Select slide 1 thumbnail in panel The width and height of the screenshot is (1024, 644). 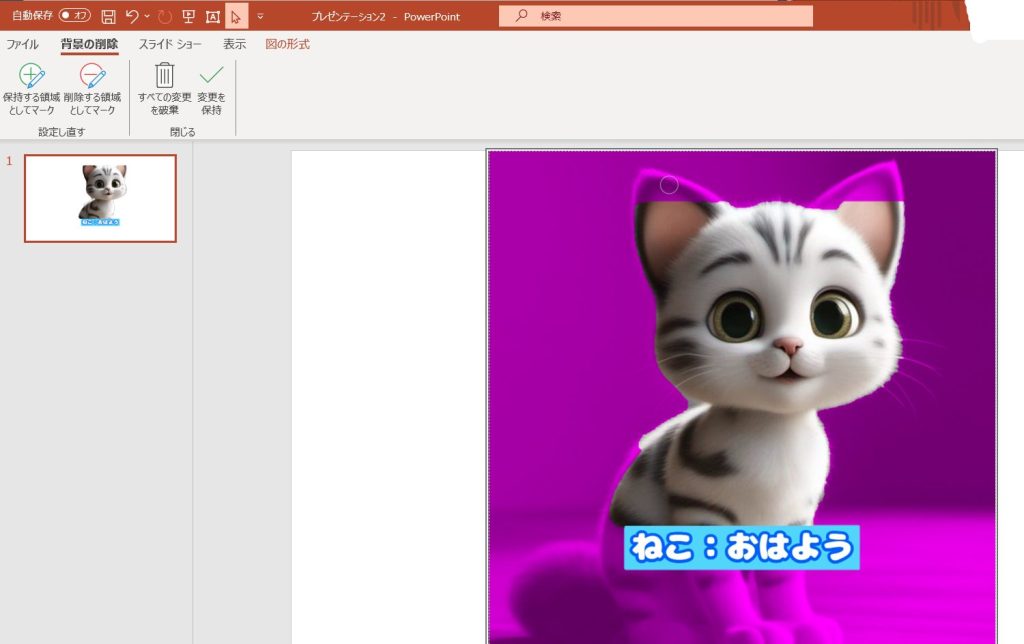click(100, 198)
